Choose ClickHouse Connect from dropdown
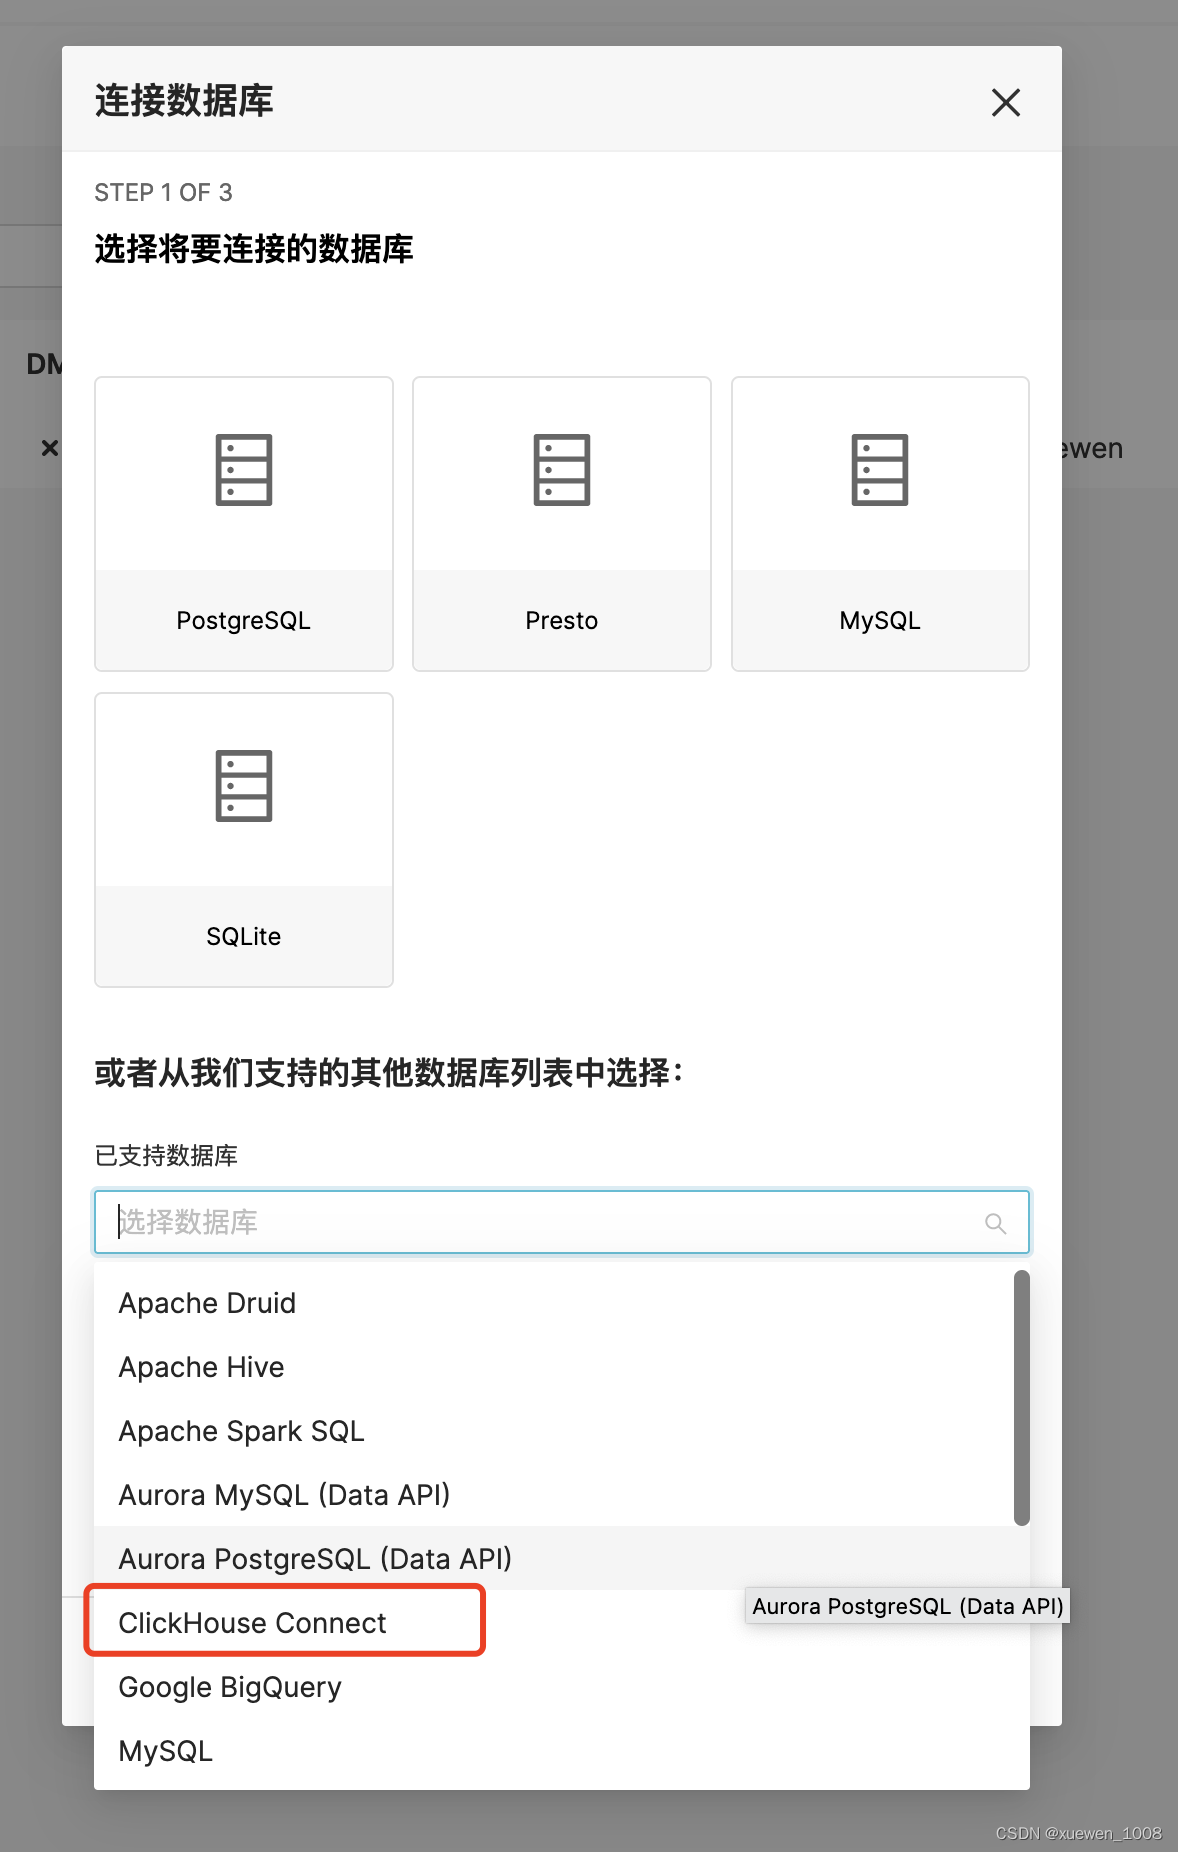The image size is (1178, 1852). coord(562,1623)
